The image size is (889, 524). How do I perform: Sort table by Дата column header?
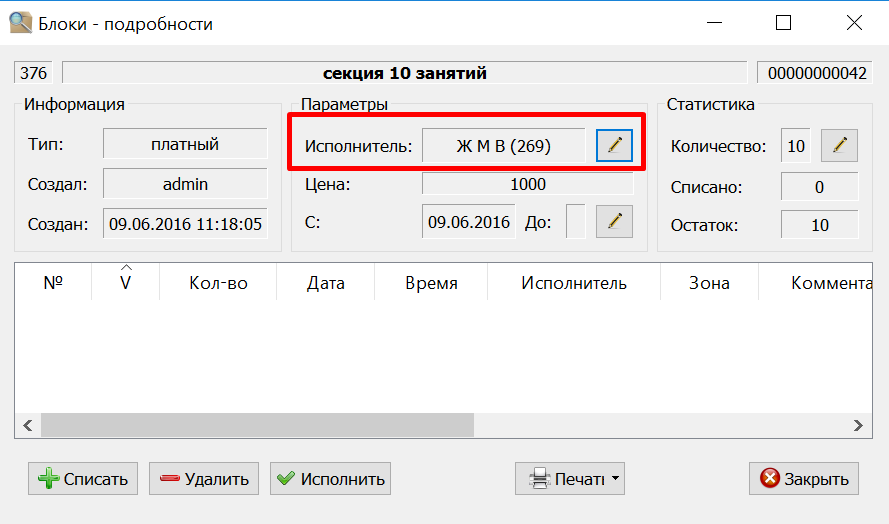[325, 282]
